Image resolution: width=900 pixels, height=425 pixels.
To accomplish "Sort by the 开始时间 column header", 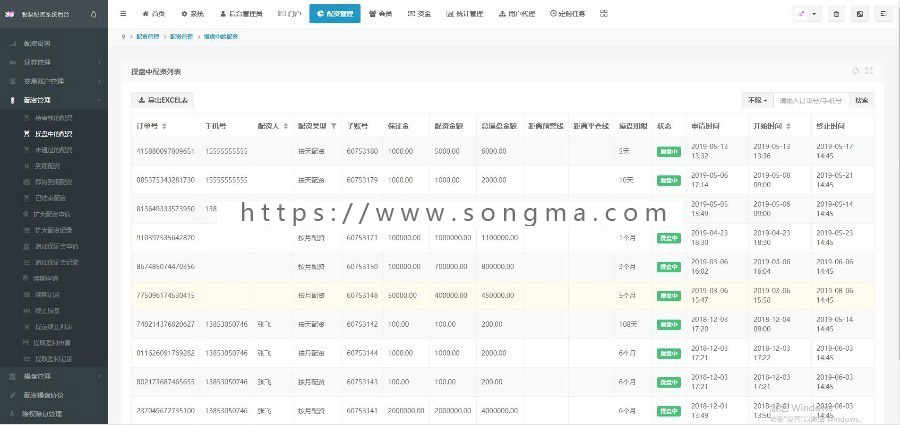I will point(771,126).
